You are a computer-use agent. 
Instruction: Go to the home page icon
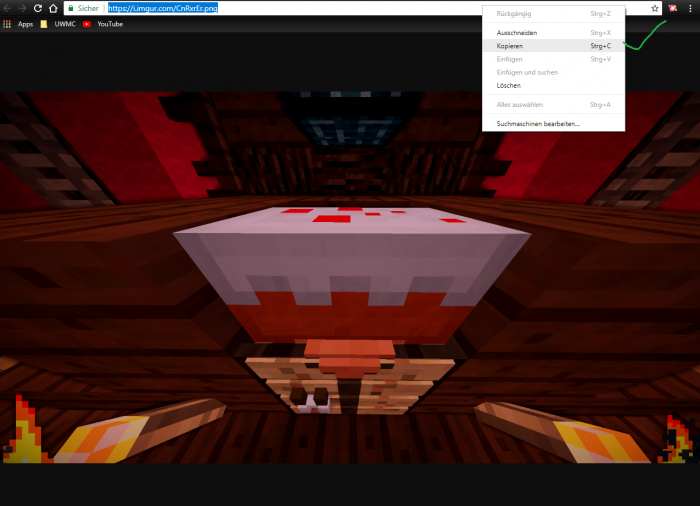(53, 8)
